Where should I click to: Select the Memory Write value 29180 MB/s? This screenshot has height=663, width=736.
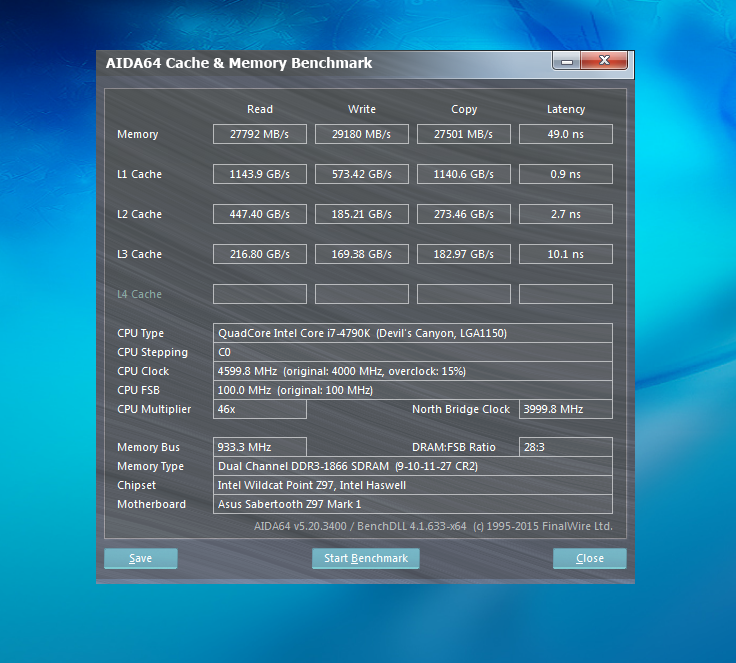(x=361, y=134)
